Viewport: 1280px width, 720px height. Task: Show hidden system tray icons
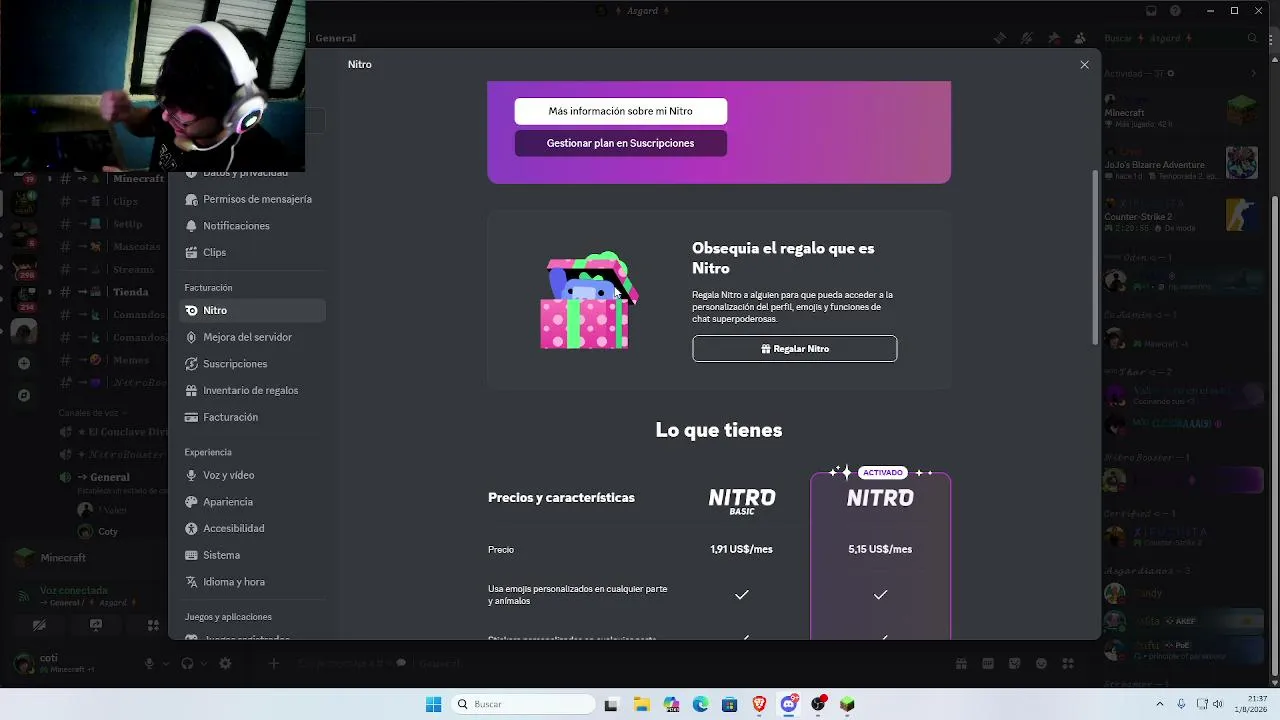[1160, 704]
